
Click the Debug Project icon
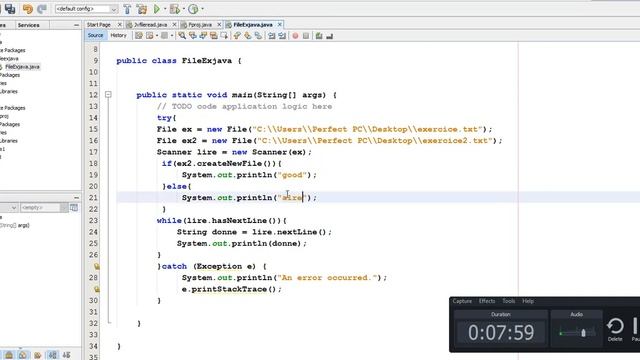tap(175, 9)
